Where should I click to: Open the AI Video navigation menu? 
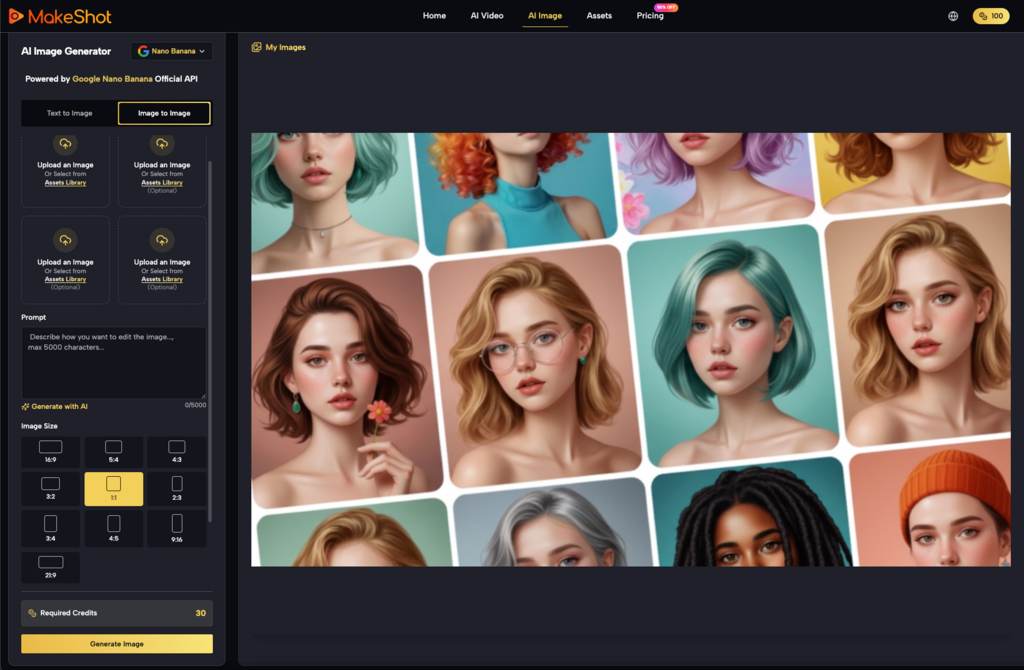[x=487, y=16]
